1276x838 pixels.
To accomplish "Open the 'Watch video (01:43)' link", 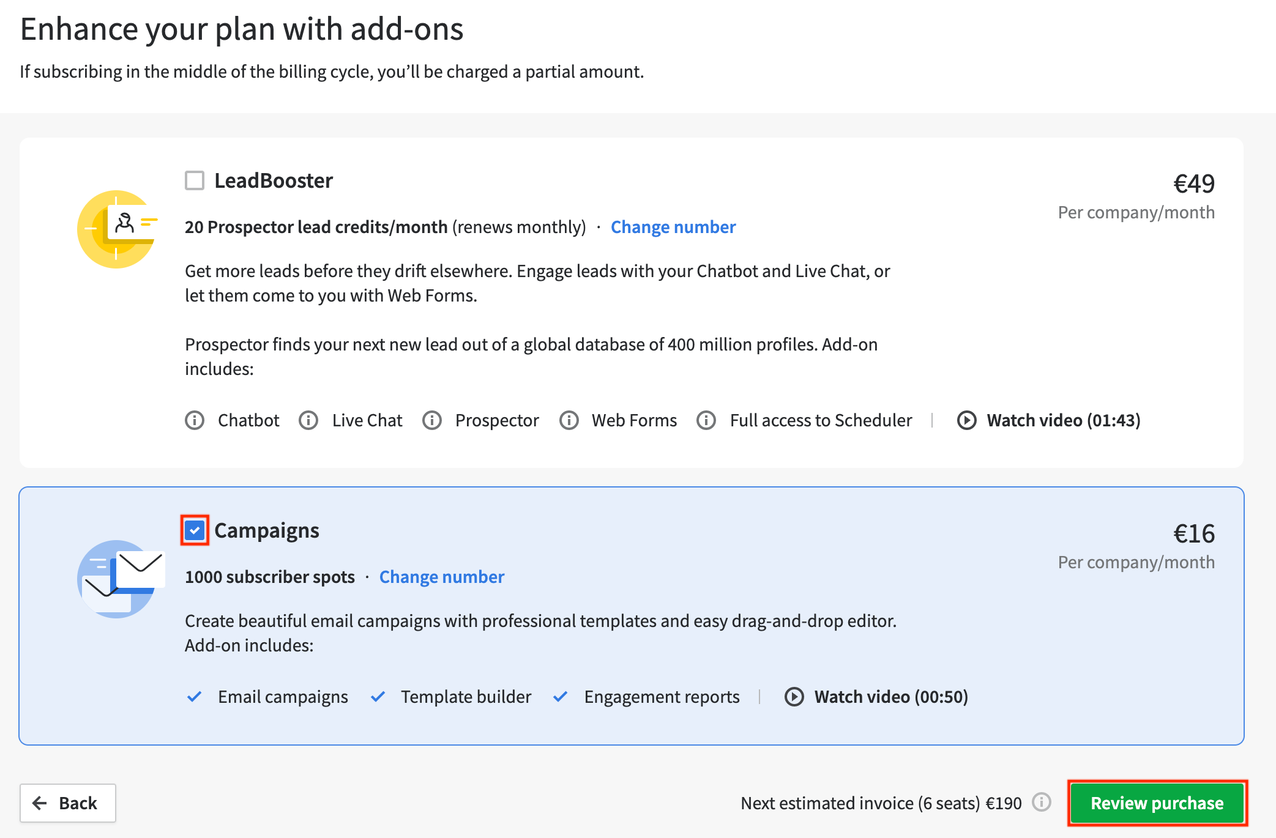I will (1063, 420).
